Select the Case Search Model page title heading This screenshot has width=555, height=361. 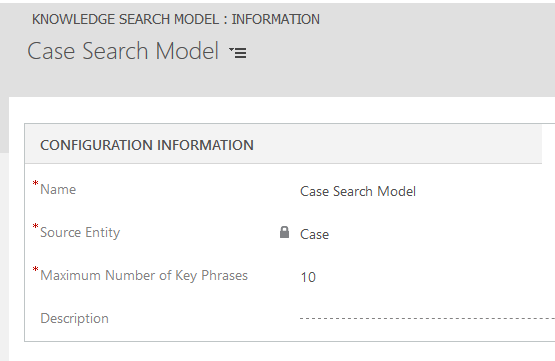point(123,51)
